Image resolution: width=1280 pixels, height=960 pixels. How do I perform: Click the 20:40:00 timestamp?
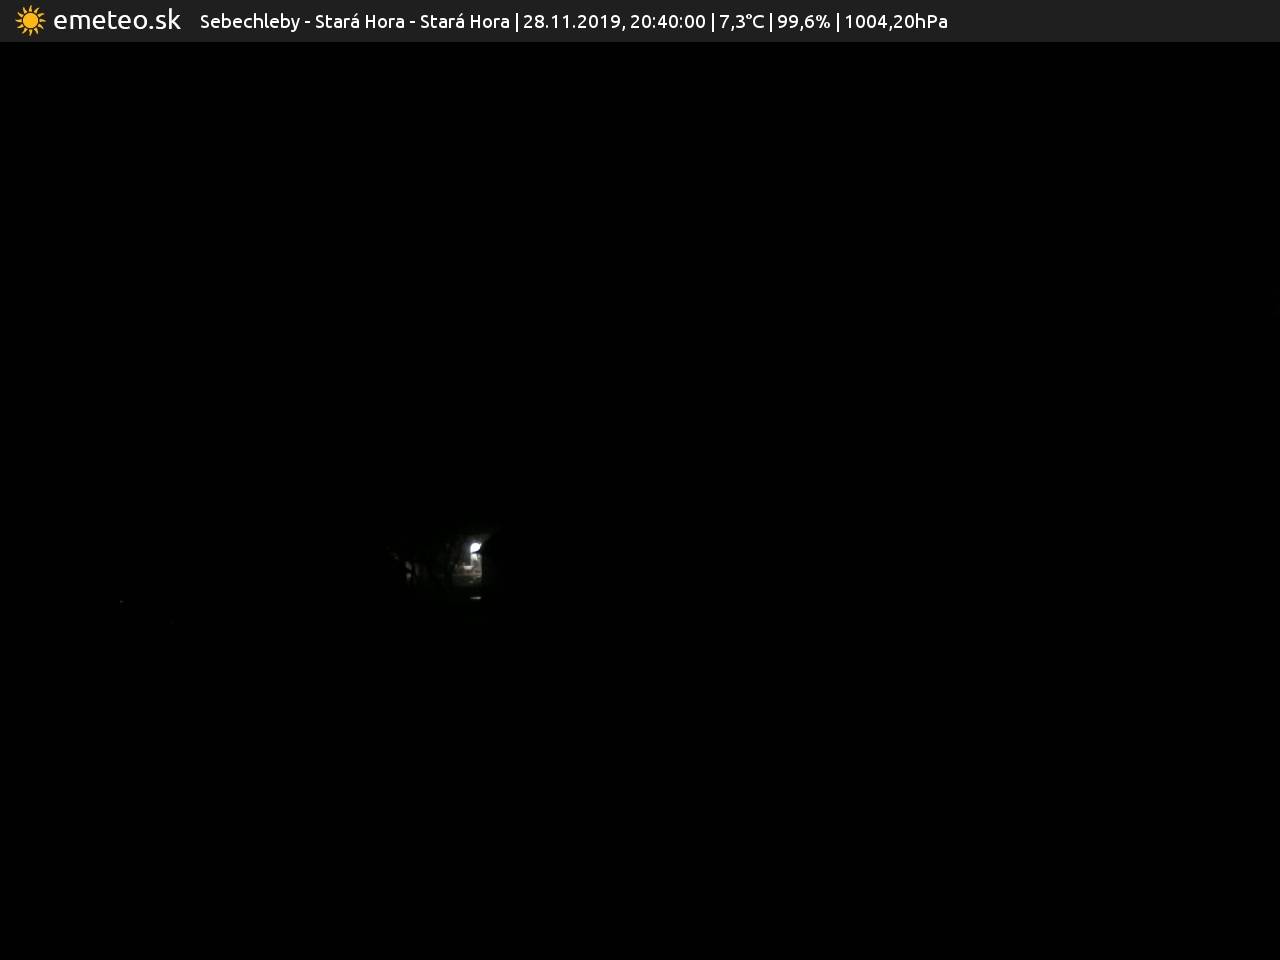click(x=667, y=22)
